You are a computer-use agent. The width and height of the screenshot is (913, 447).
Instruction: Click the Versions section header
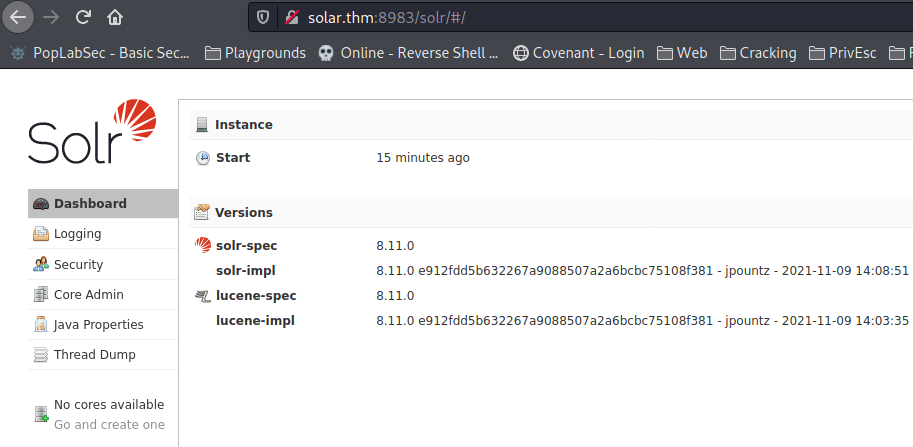[x=551, y=212]
